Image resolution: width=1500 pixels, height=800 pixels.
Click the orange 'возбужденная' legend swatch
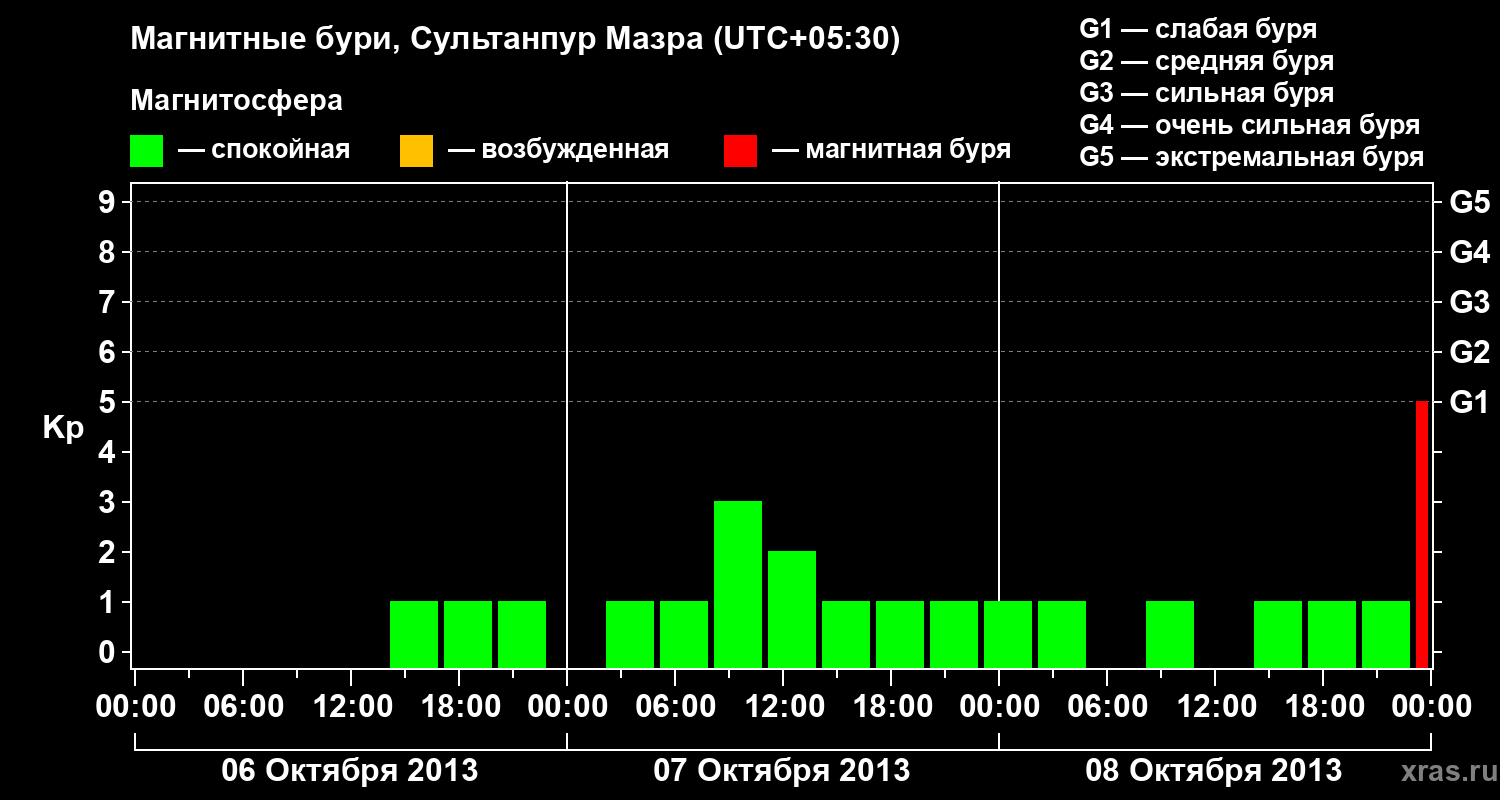[416, 151]
